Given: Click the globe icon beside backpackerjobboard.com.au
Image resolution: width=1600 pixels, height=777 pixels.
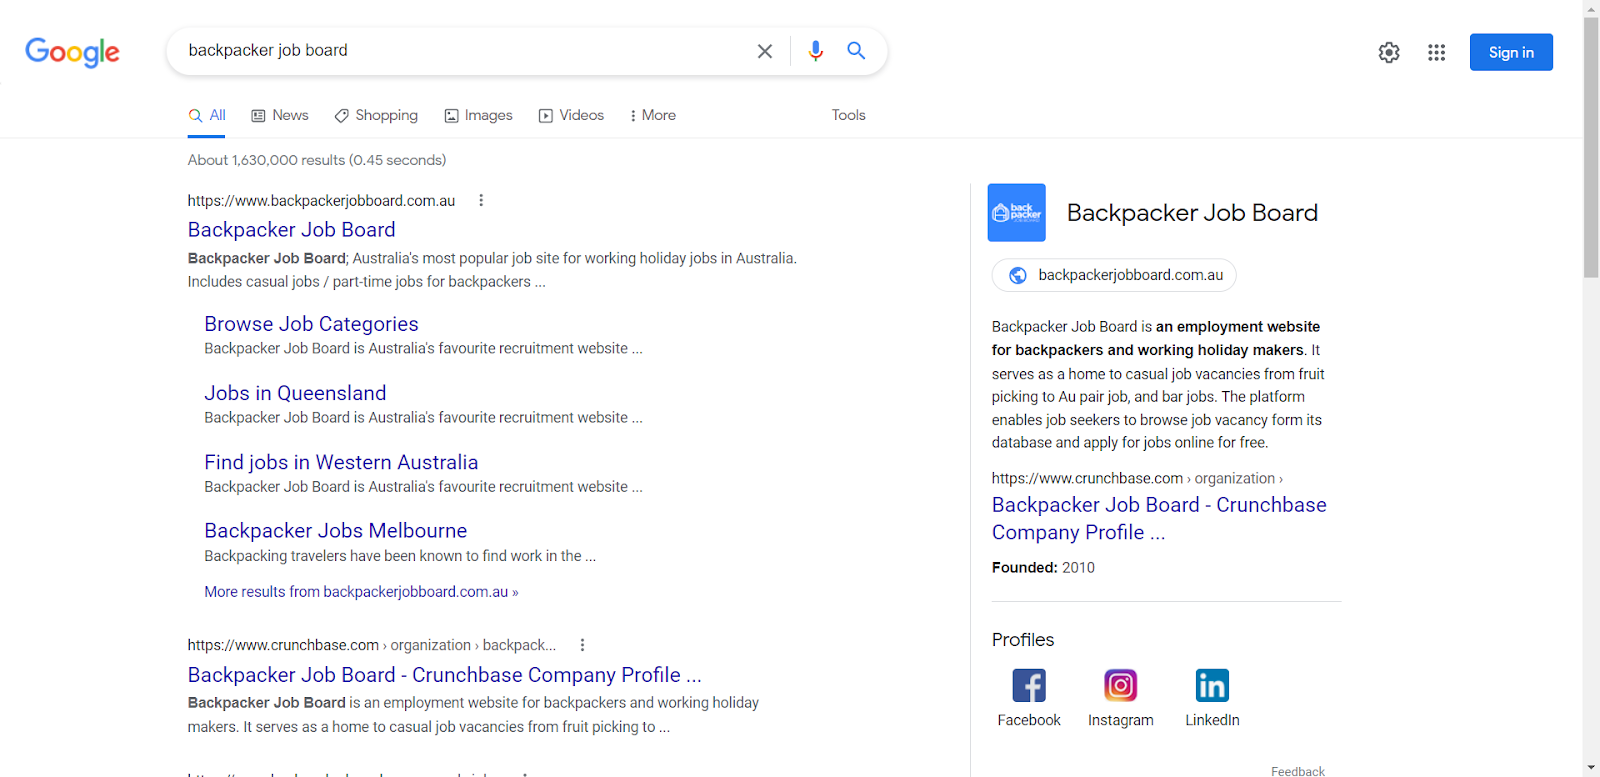Looking at the screenshot, I should [1018, 276].
